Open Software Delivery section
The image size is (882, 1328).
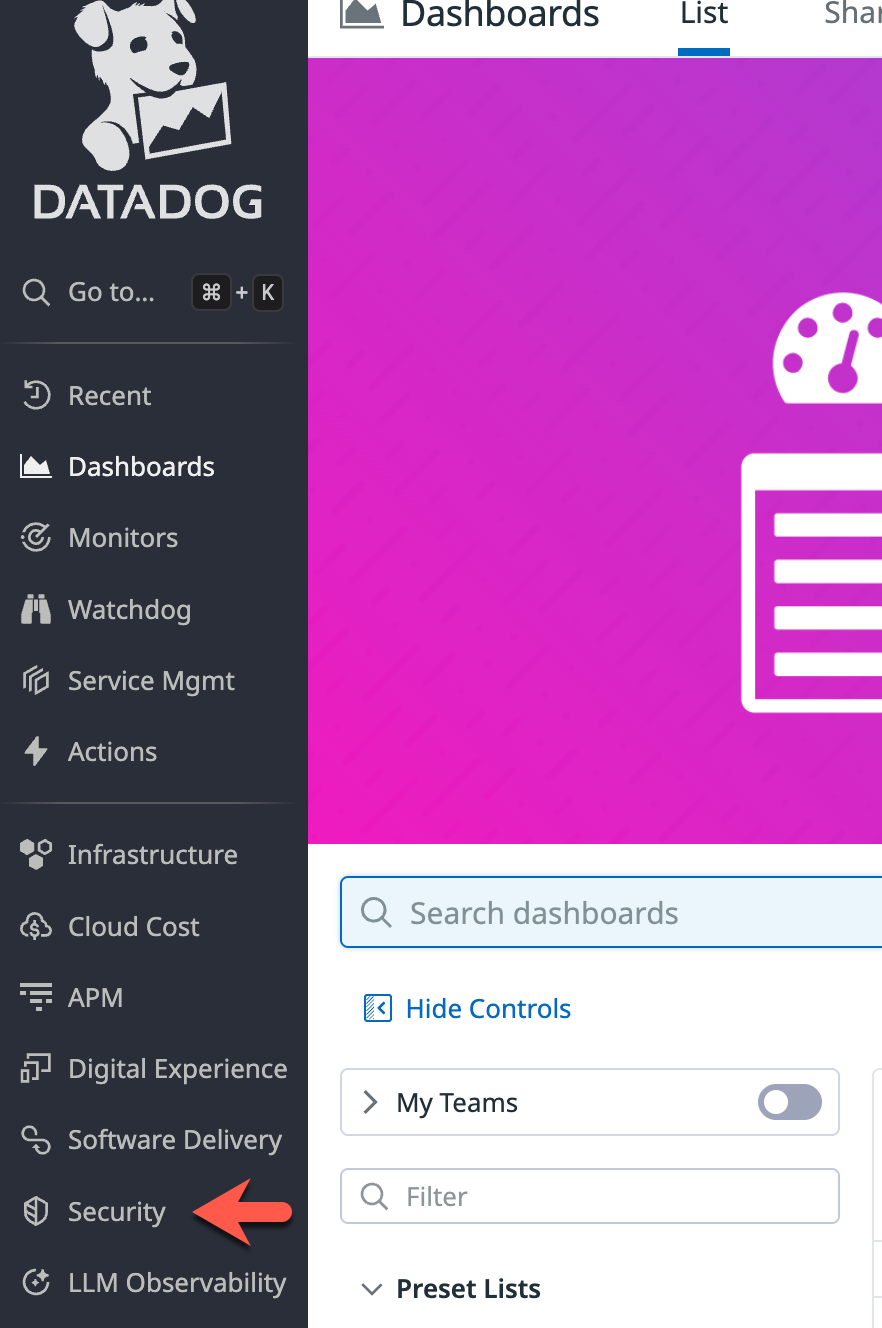tap(174, 1140)
